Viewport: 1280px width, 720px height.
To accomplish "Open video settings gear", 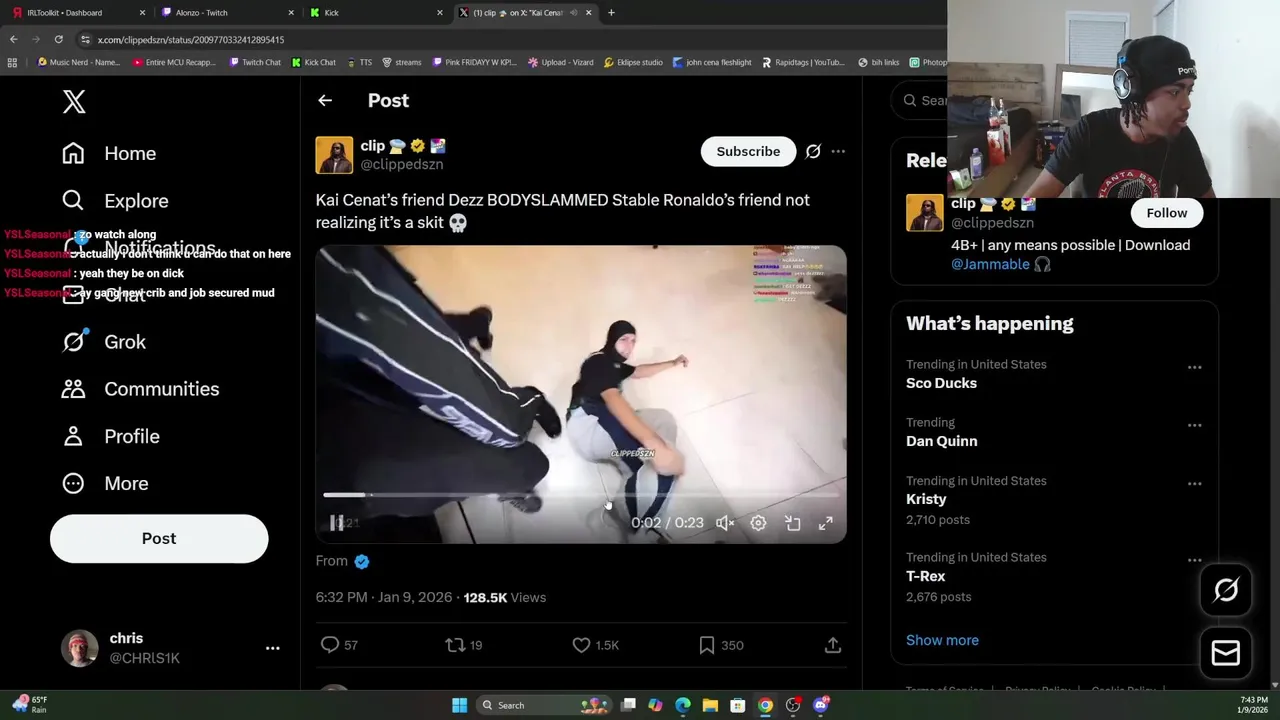I will tap(758, 523).
